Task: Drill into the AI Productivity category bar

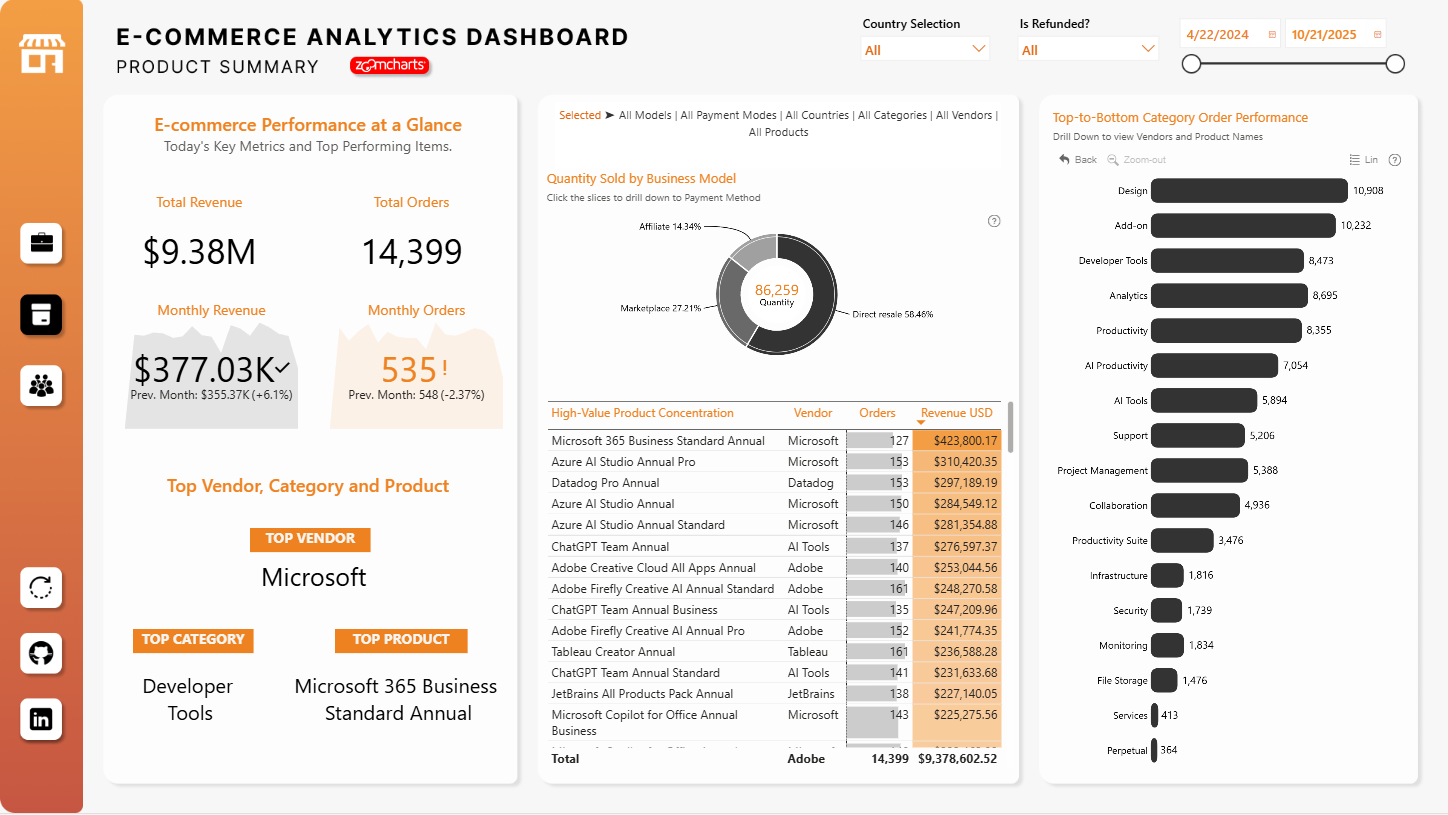Action: coord(1214,365)
